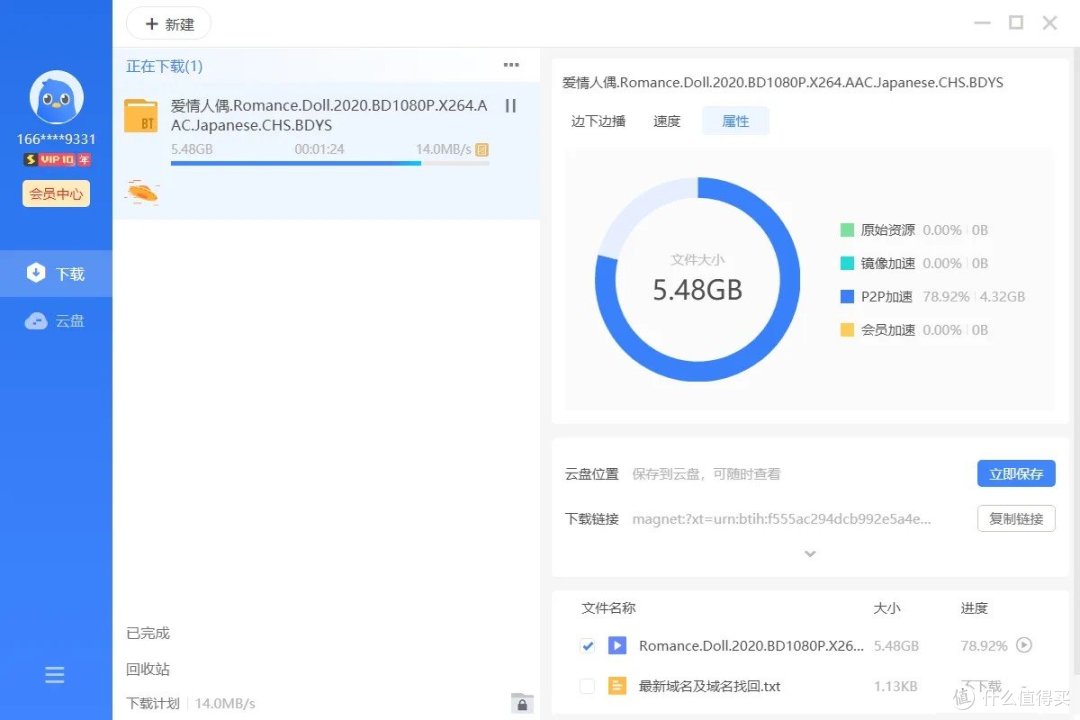The width and height of the screenshot is (1080, 720).
Task: Click the 最新域名及域名找回.txt file name
Action: (x=709, y=686)
